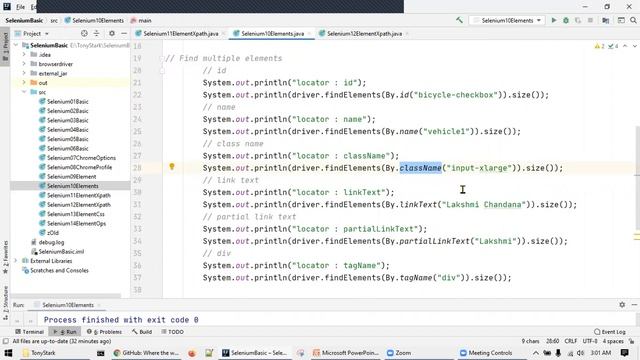Open Scratches and Consoles node
Viewport: 640px width, 360px height.
(x=59, y=270)
